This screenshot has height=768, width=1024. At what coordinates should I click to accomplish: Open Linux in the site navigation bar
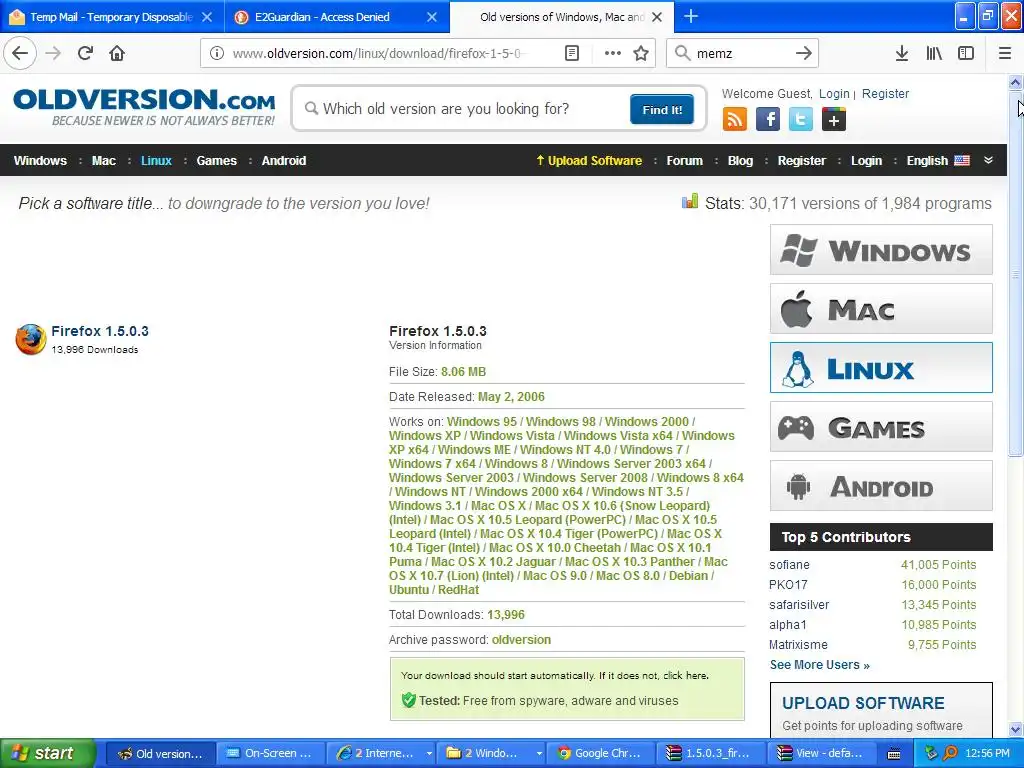156,161
